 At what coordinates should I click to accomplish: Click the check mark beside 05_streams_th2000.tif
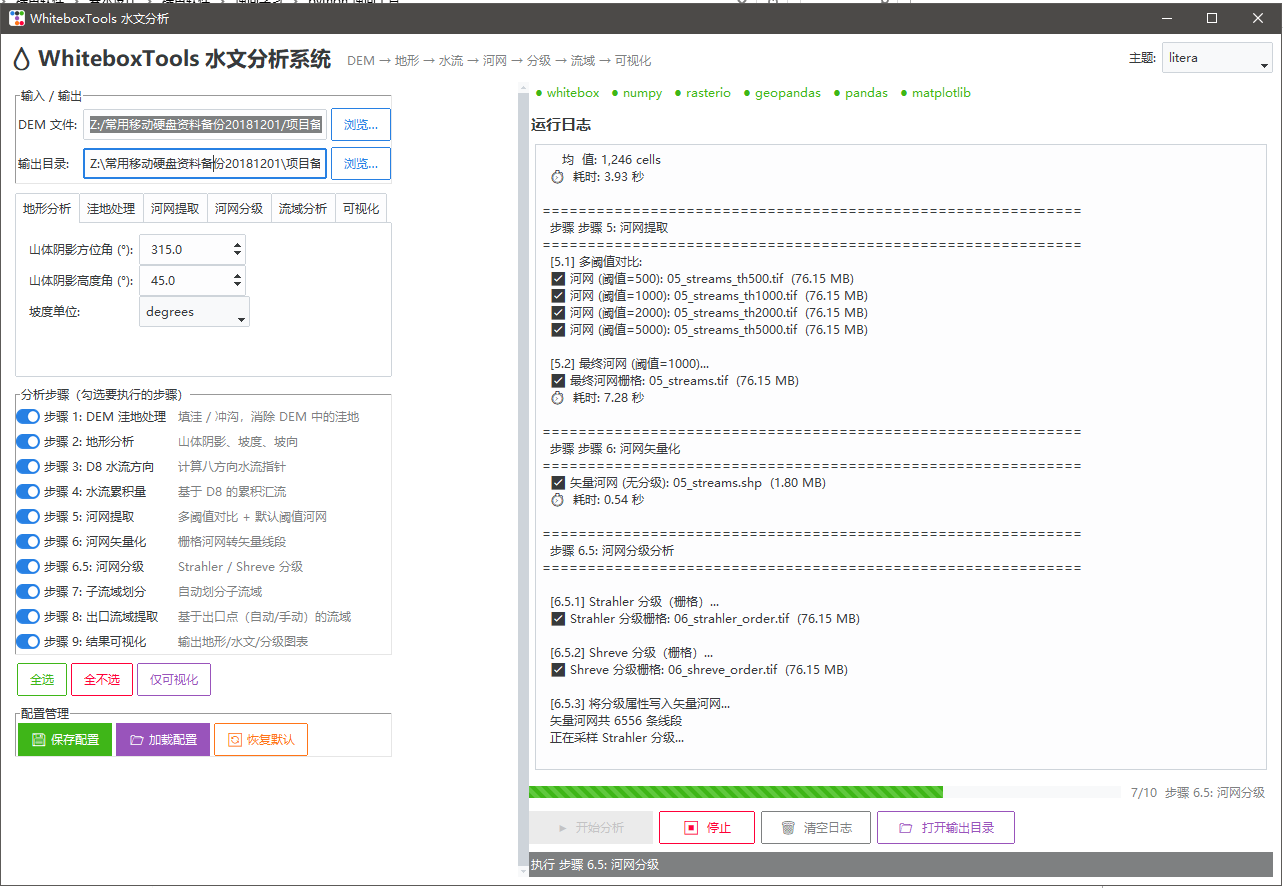tap(558, 313)
